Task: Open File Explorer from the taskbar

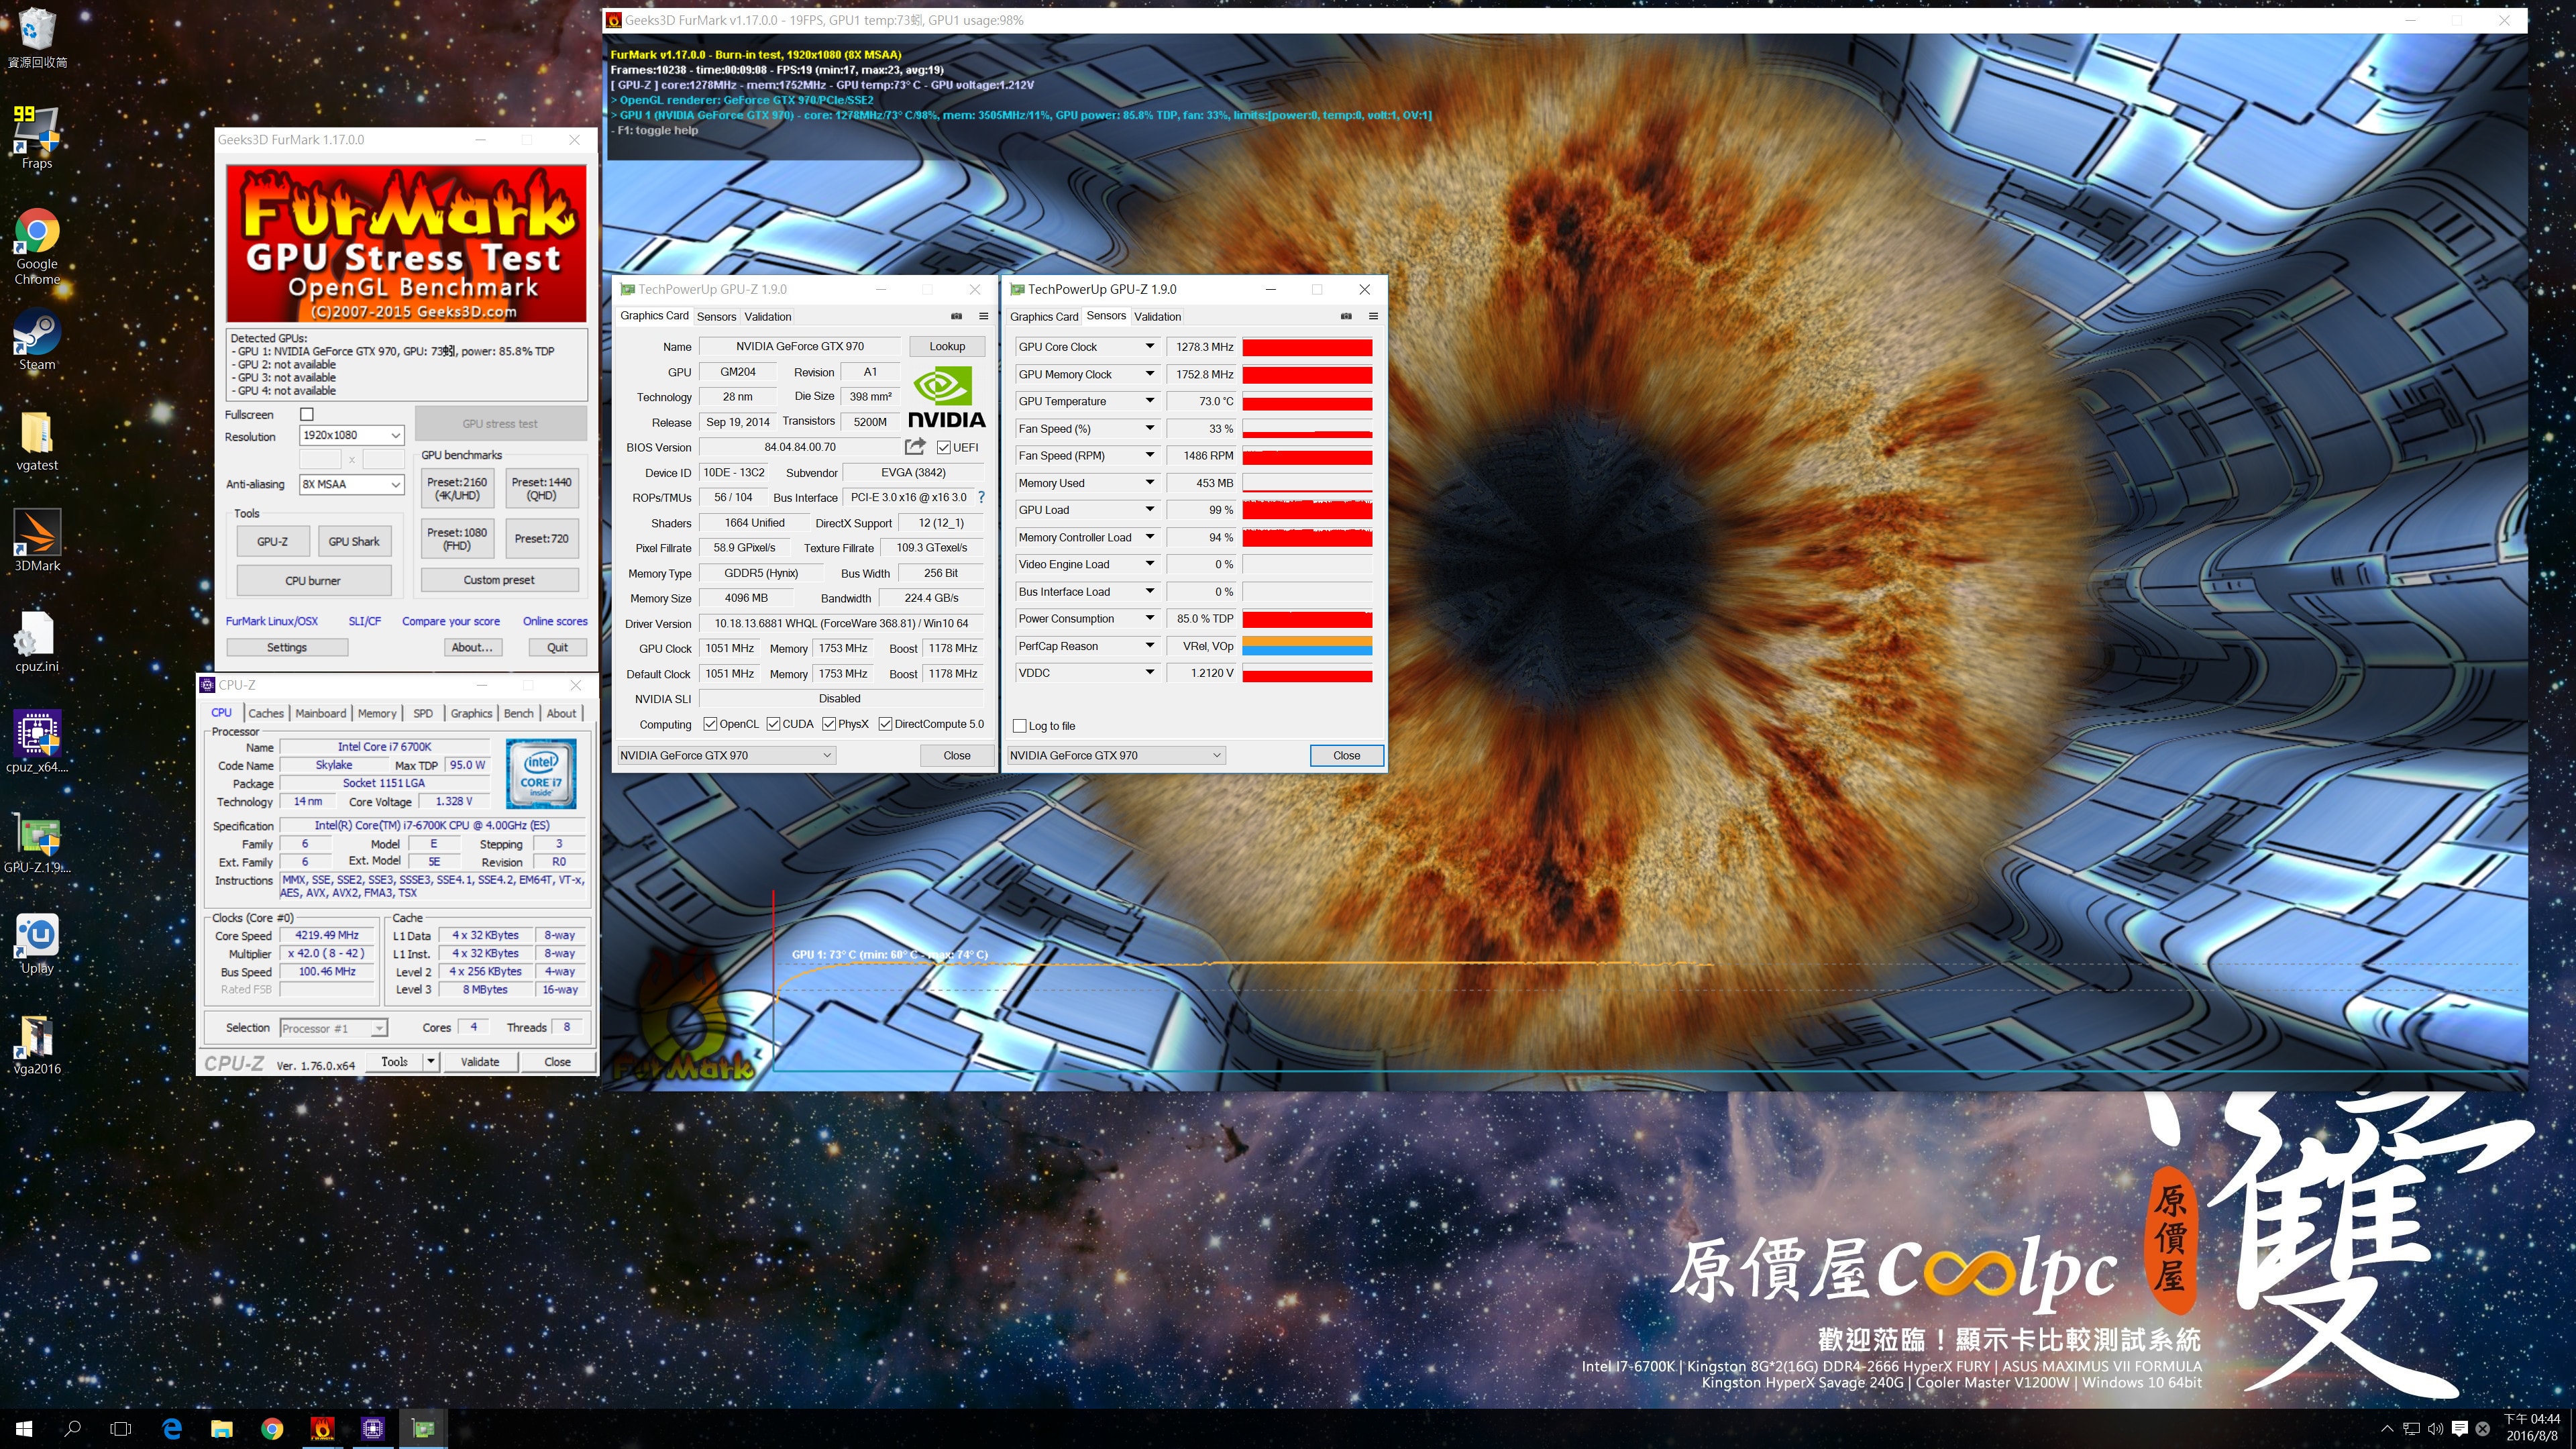Action: point(222,1429)
